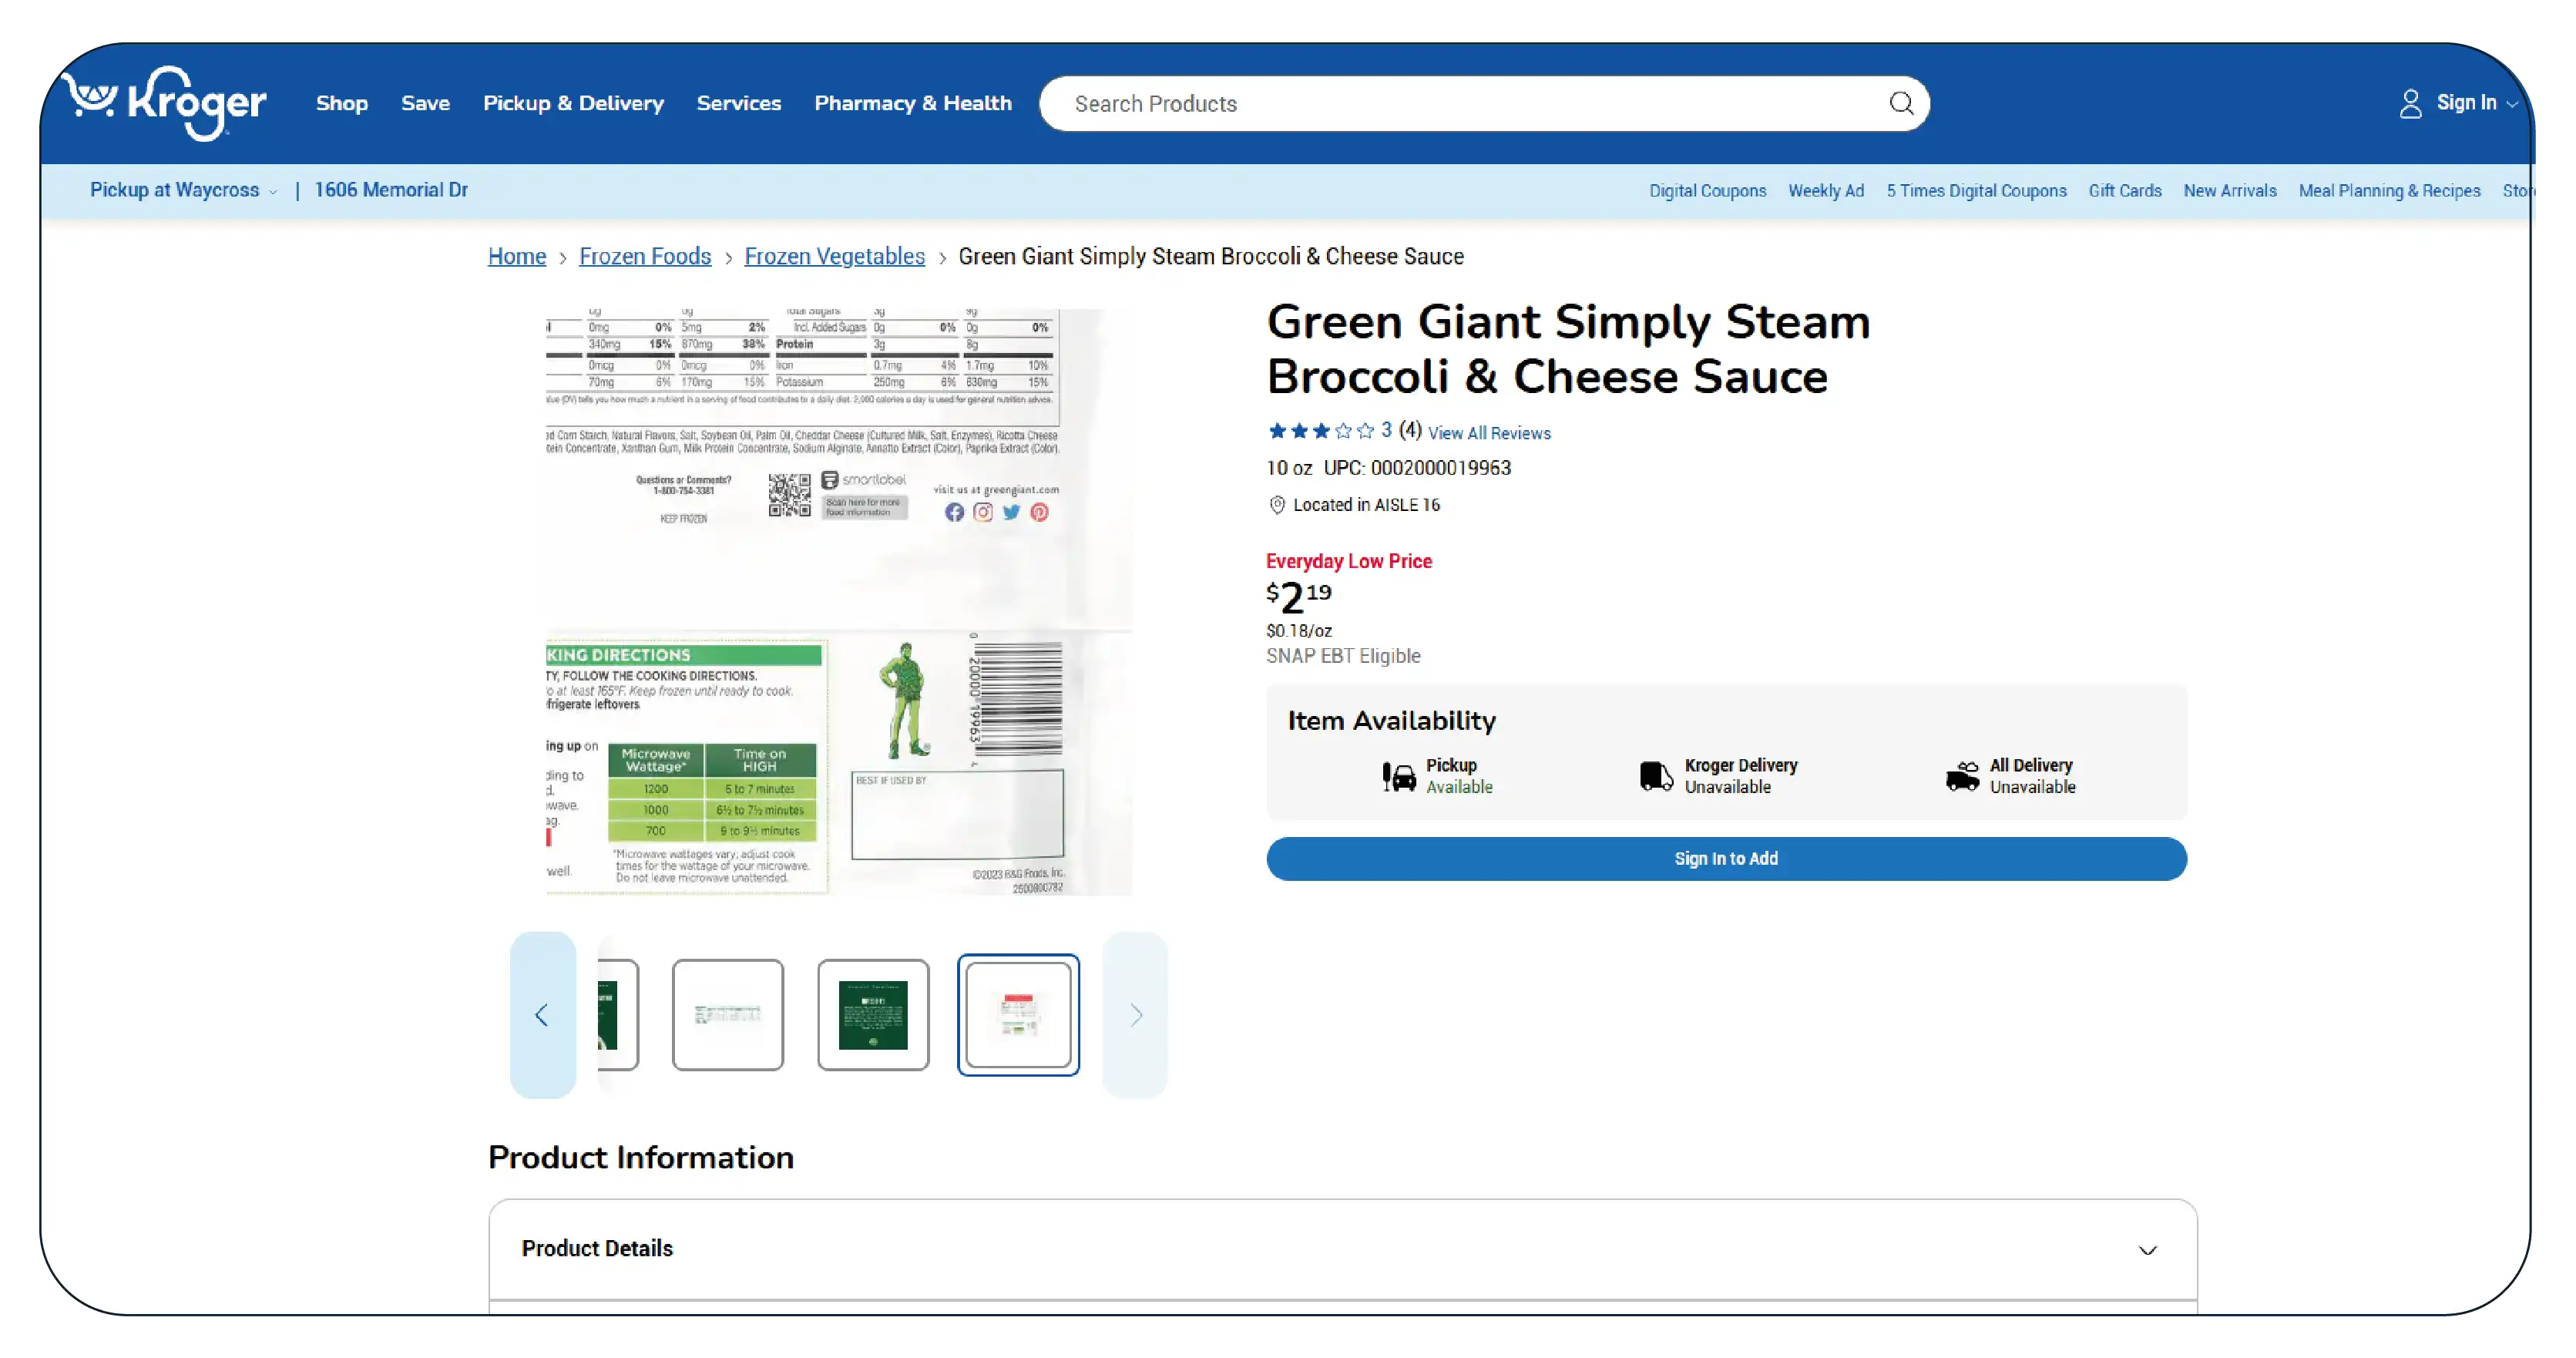
Task: Click the Kroger Delivery truck icon
Action: point(1655,776)
